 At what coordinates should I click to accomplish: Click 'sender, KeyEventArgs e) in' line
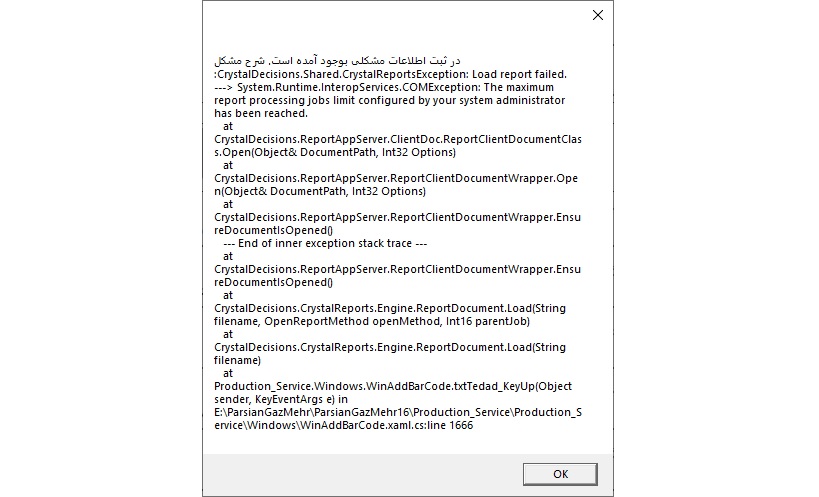(x=281, y=399)
